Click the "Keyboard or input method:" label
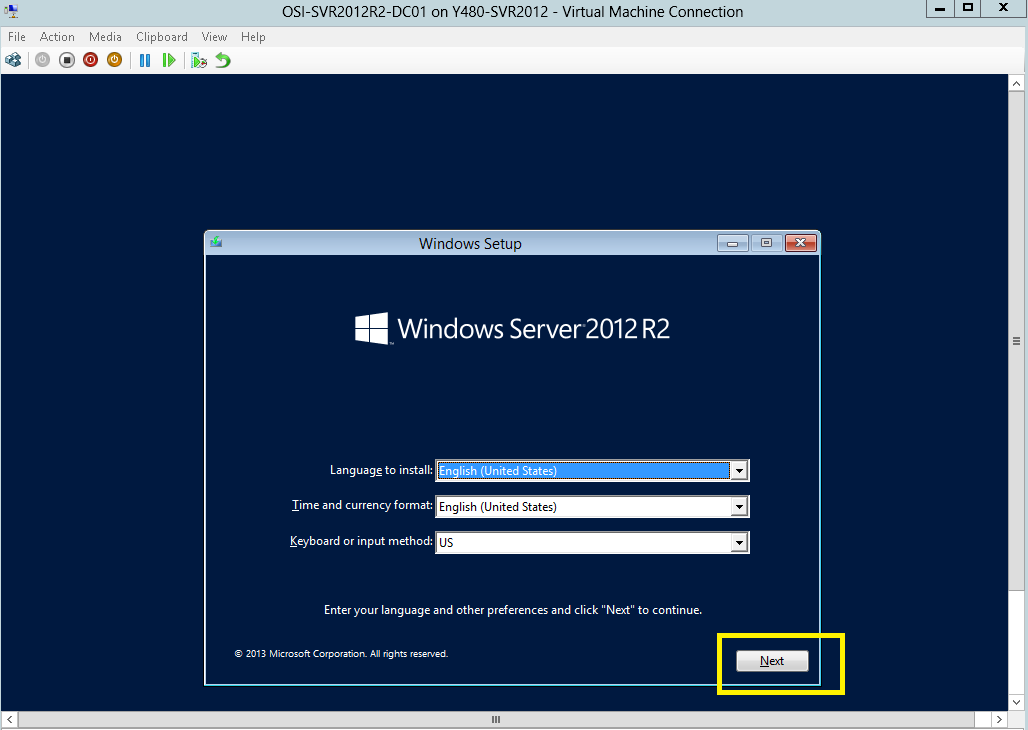Screen dimensions: 1028x730 [x=361, y=541]
